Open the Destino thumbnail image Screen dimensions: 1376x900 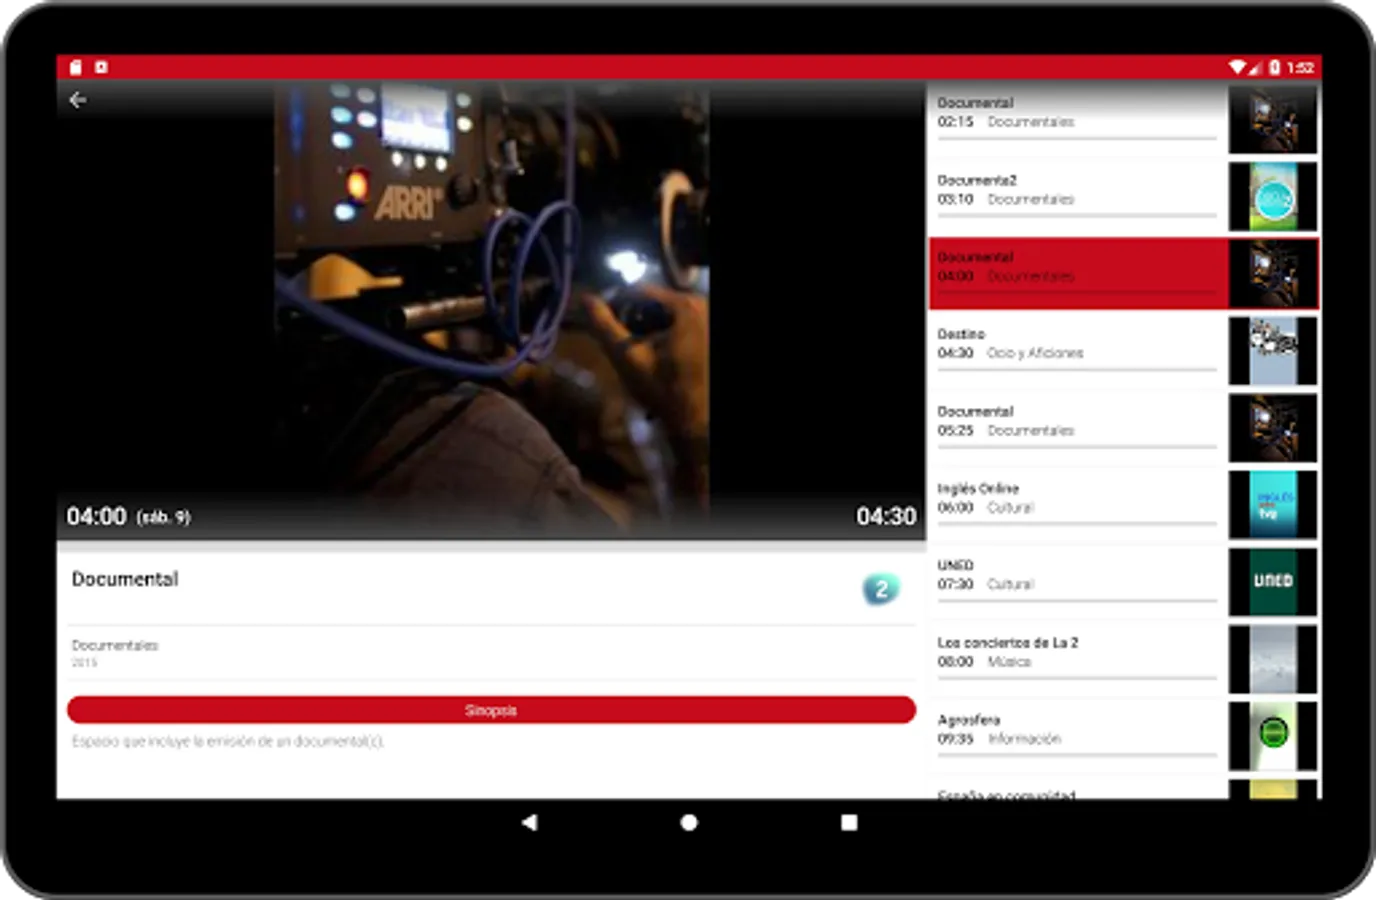tap(1273, 350)
